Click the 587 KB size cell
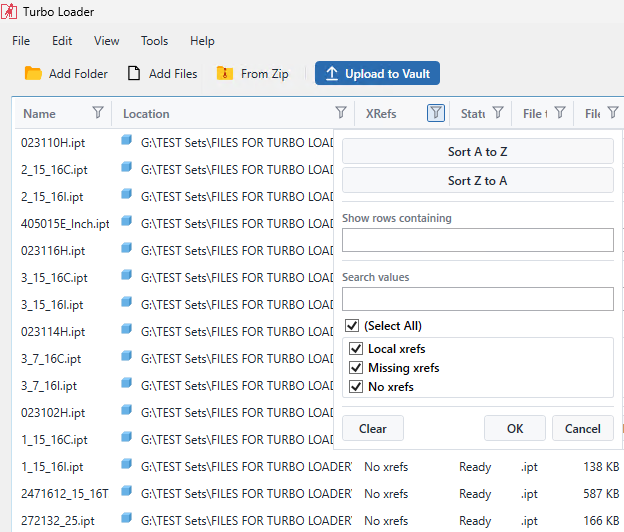This screenshot has width=624, height=532. click(x=601, y=493)
